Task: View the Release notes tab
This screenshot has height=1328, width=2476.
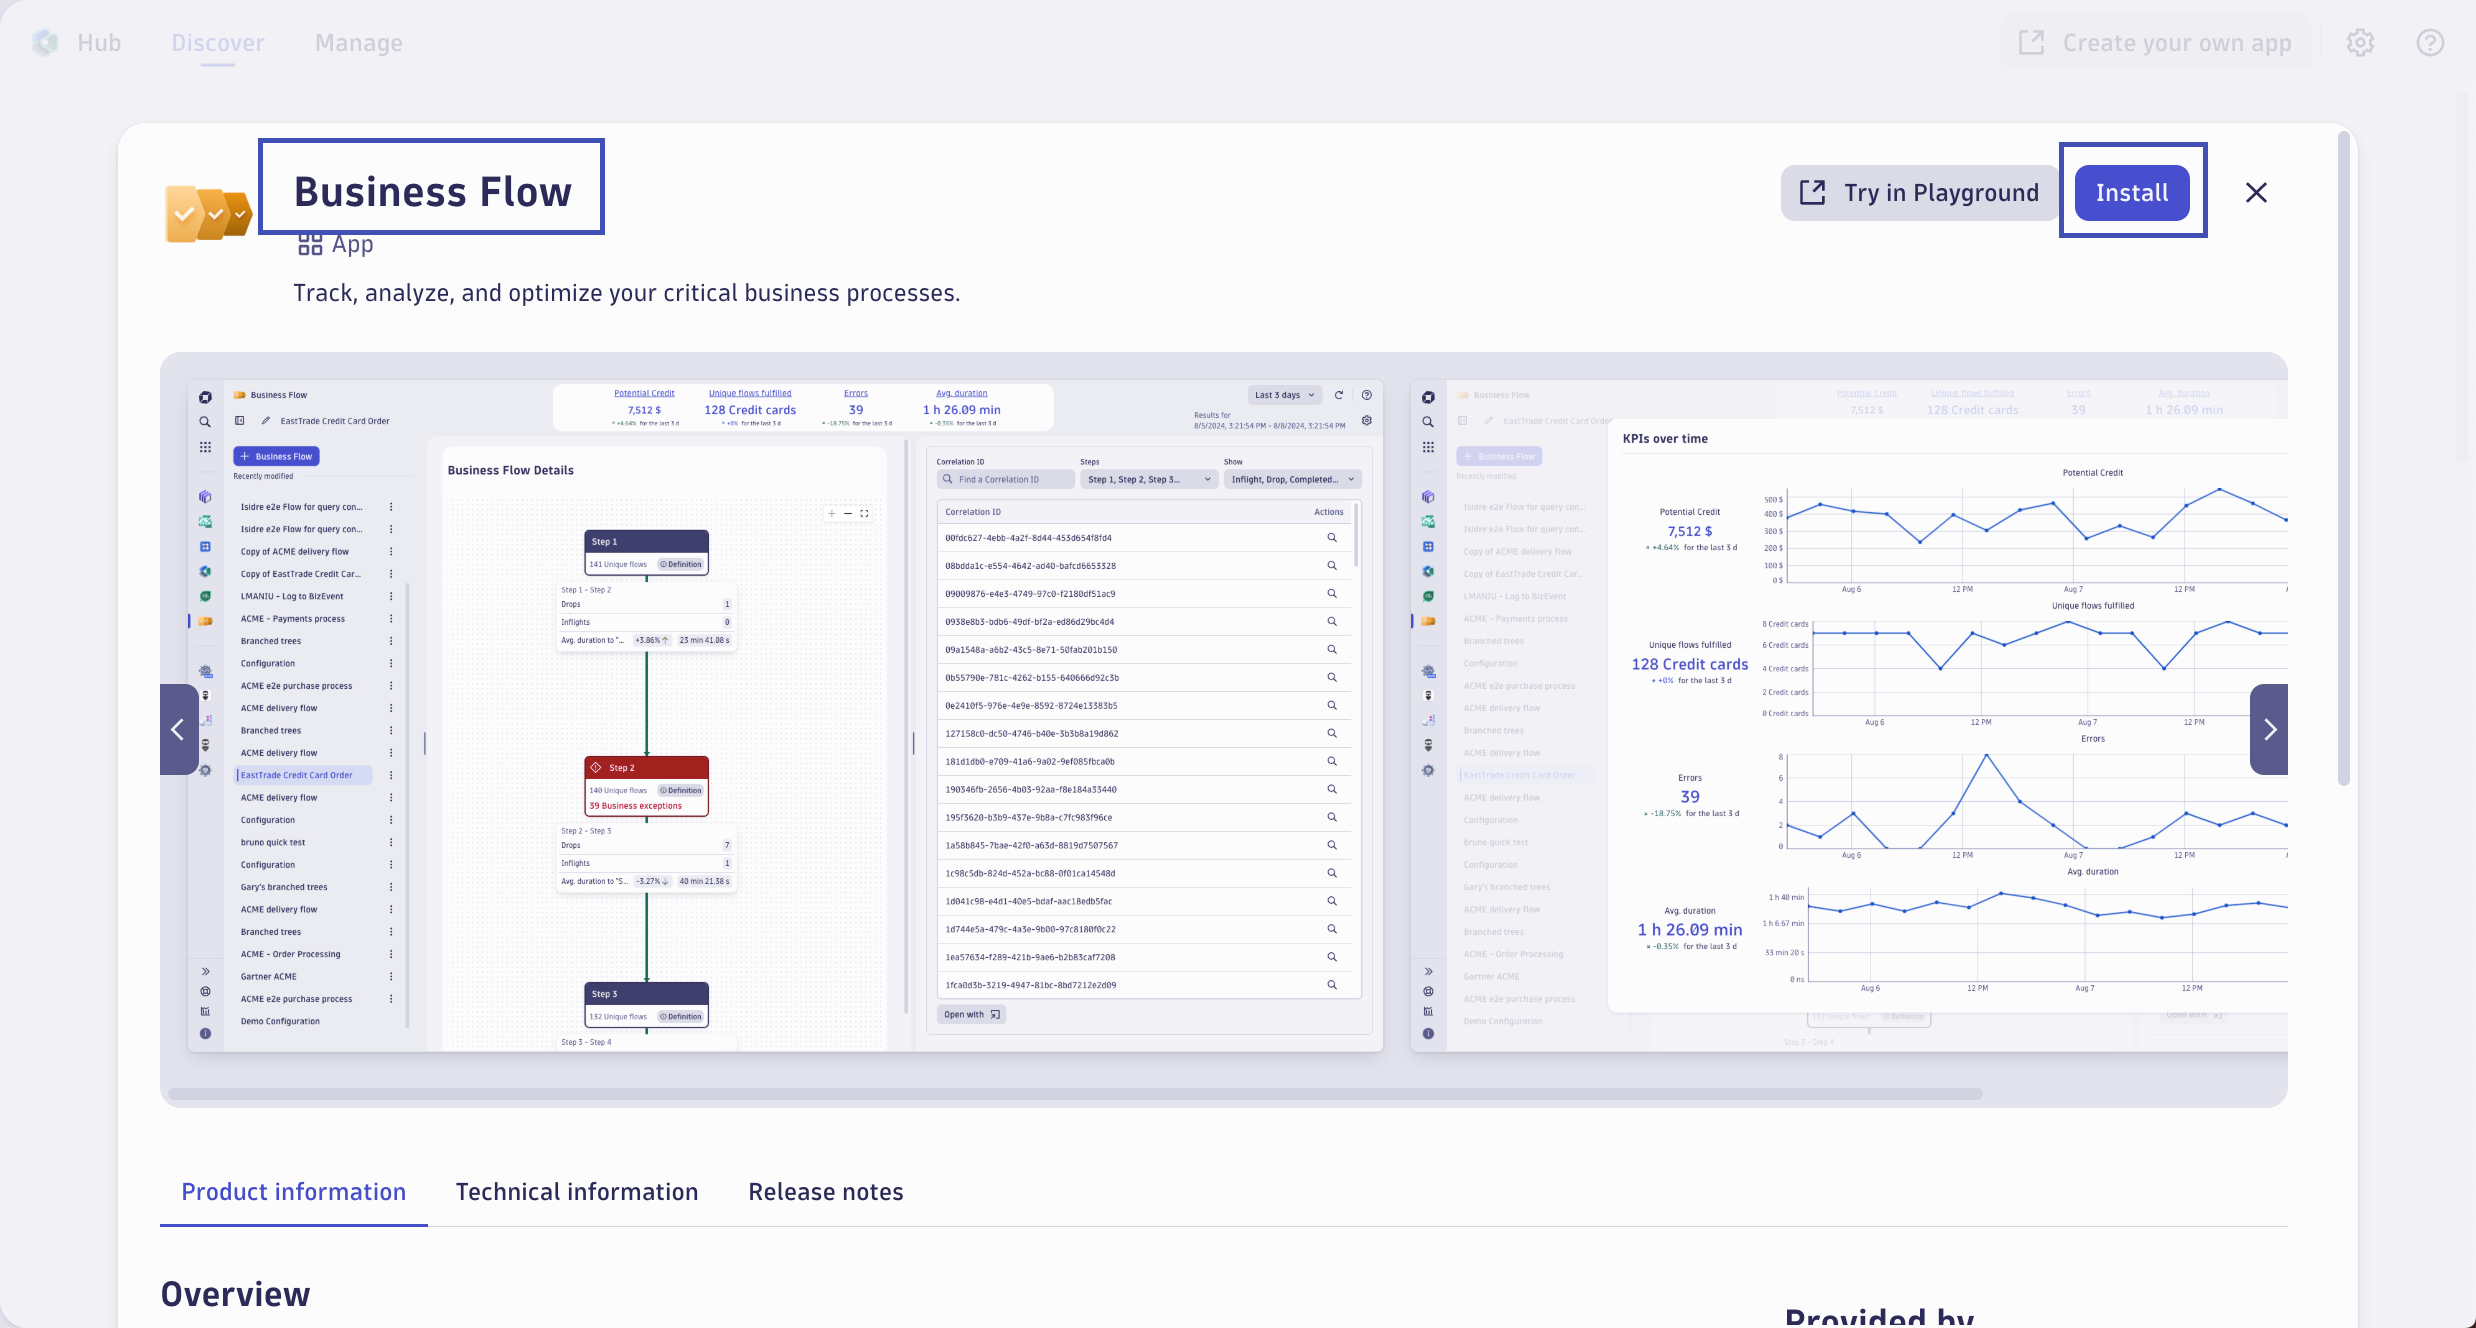Action: [826, 1192]
